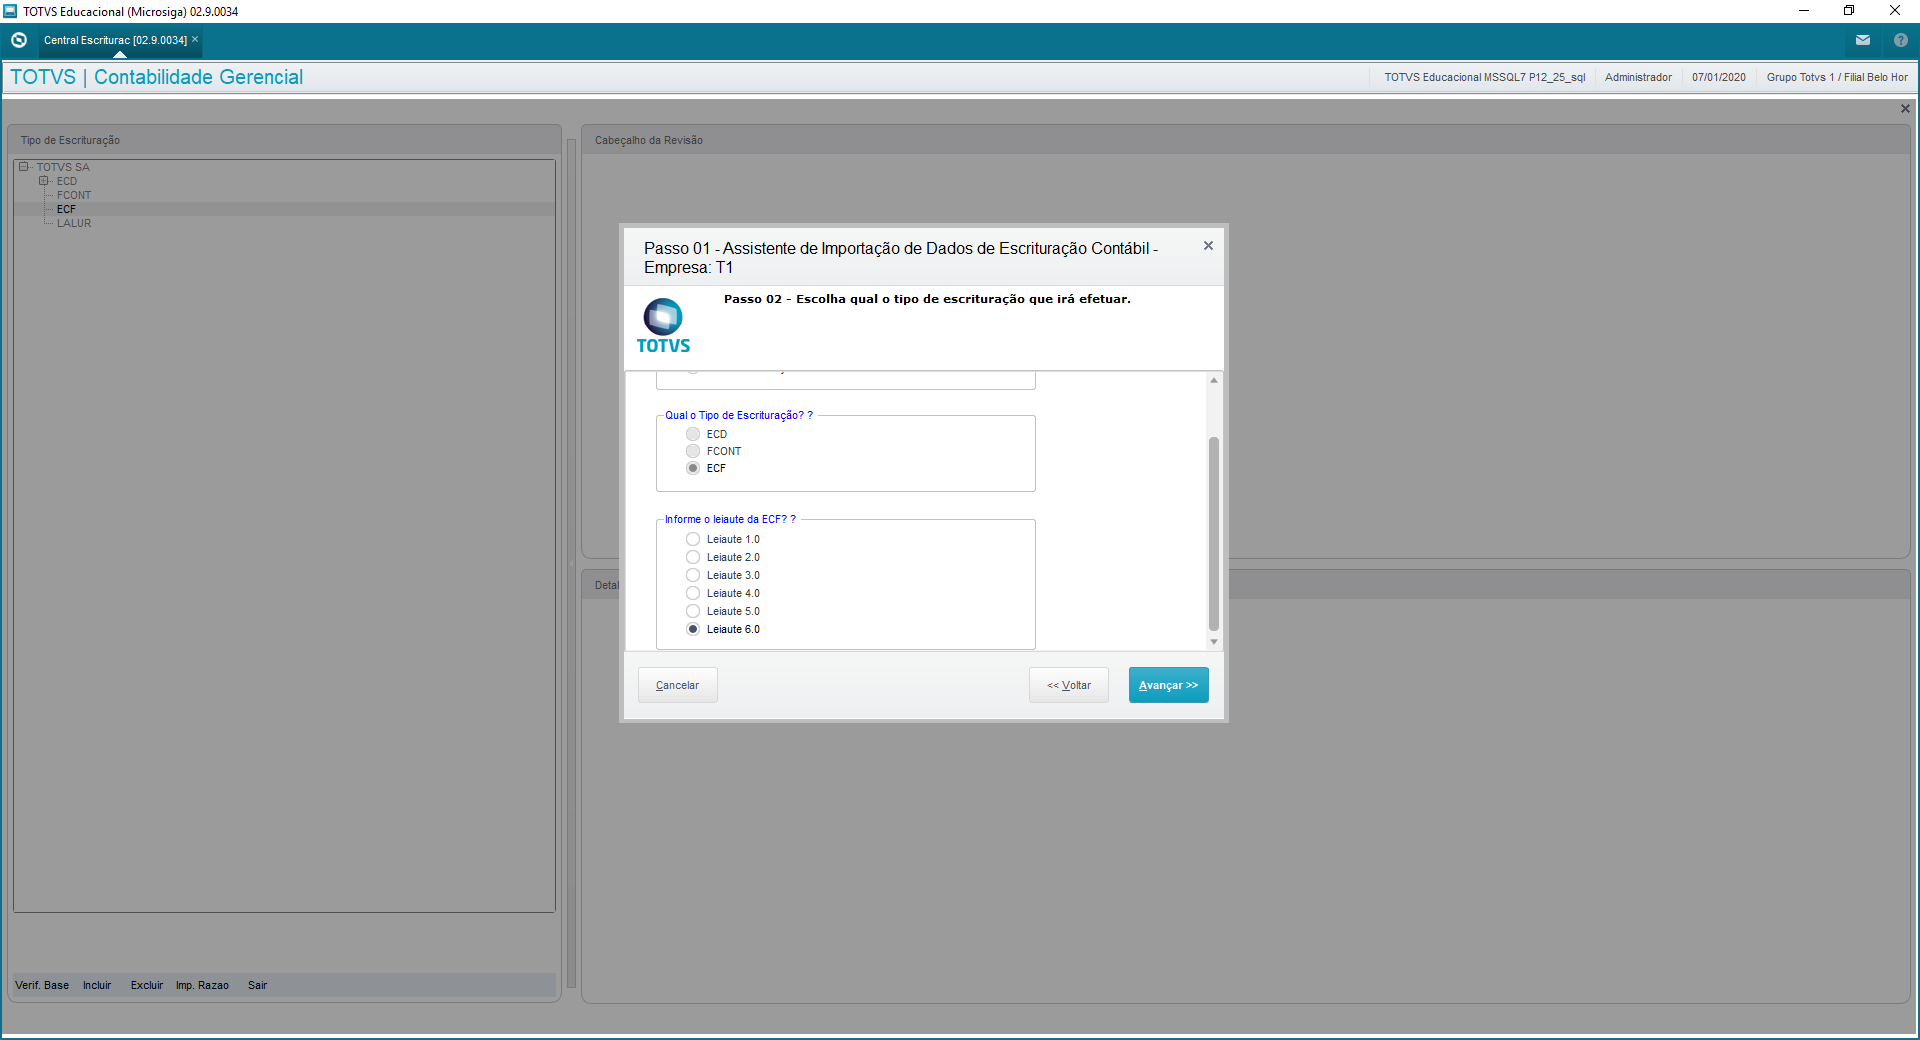The width and height of the screenshot is (1920, 1040).
Task: Select LALUR in the escrituração tree
Action: pos(74,223)
